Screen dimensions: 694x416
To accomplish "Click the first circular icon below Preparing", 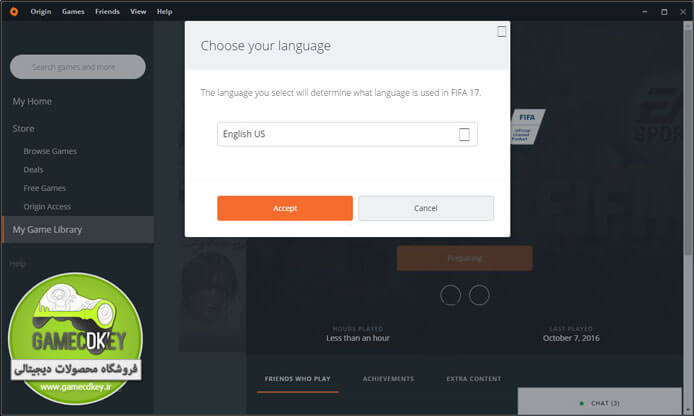I will coord(451,295).
